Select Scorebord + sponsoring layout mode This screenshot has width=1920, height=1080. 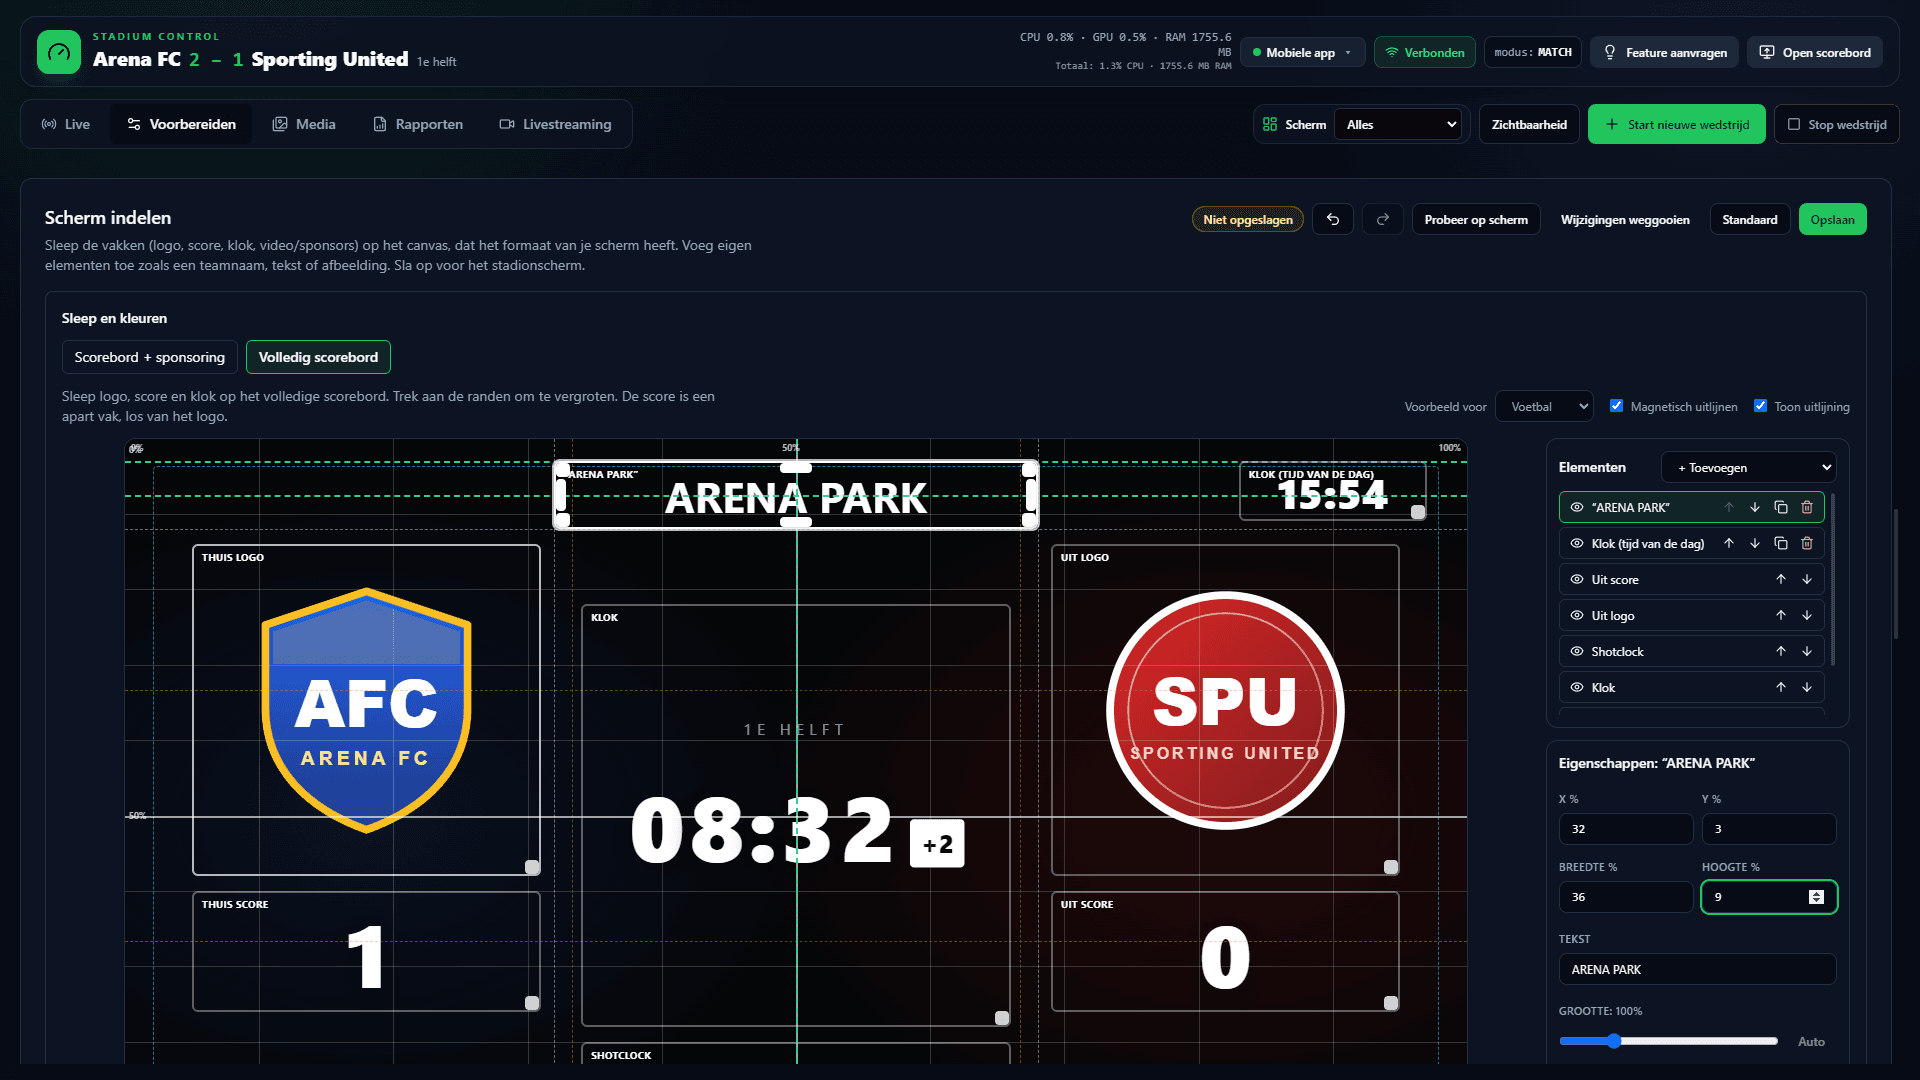pyautogui.click(x=149, y=357)
